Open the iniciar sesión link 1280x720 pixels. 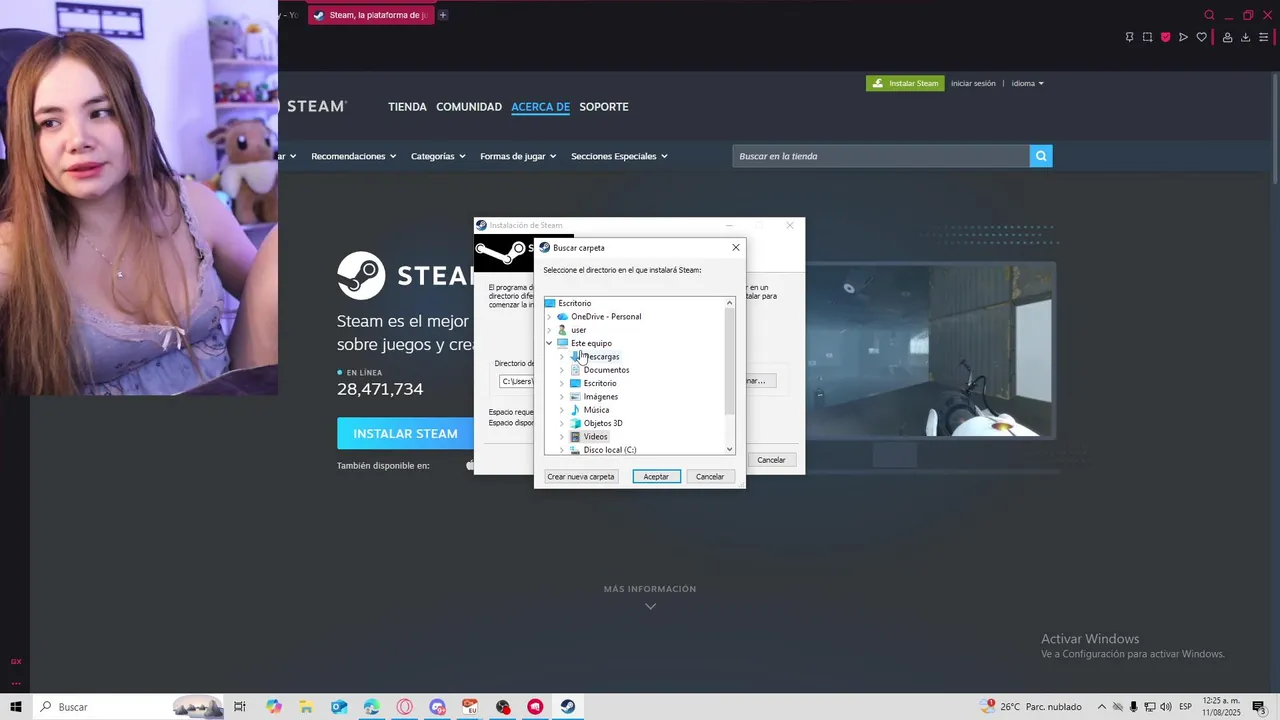pyautogui.click(x=973, y=83)
